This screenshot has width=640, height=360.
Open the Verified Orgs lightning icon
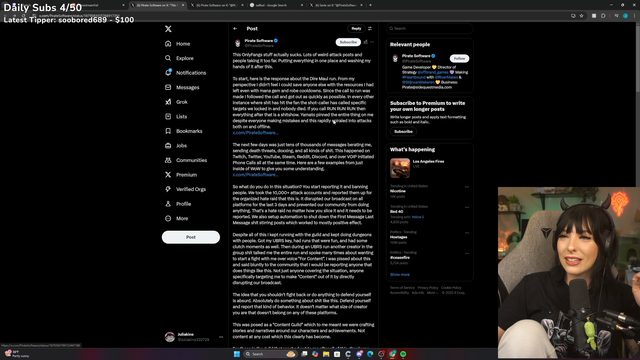pos(168,189)
